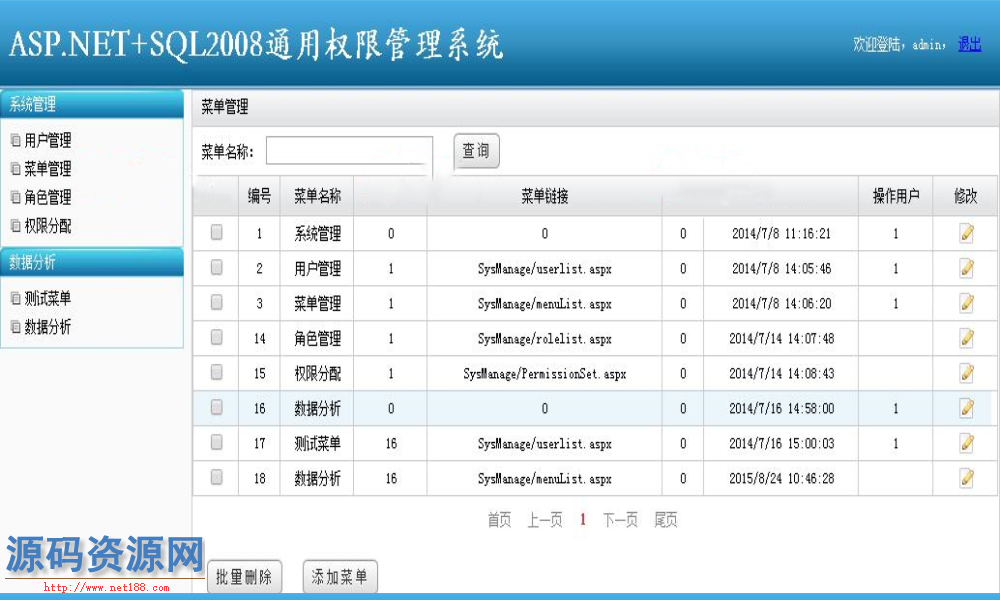
Task: Select checkbox for row 3 菜单管理
Action: (217, 302)
